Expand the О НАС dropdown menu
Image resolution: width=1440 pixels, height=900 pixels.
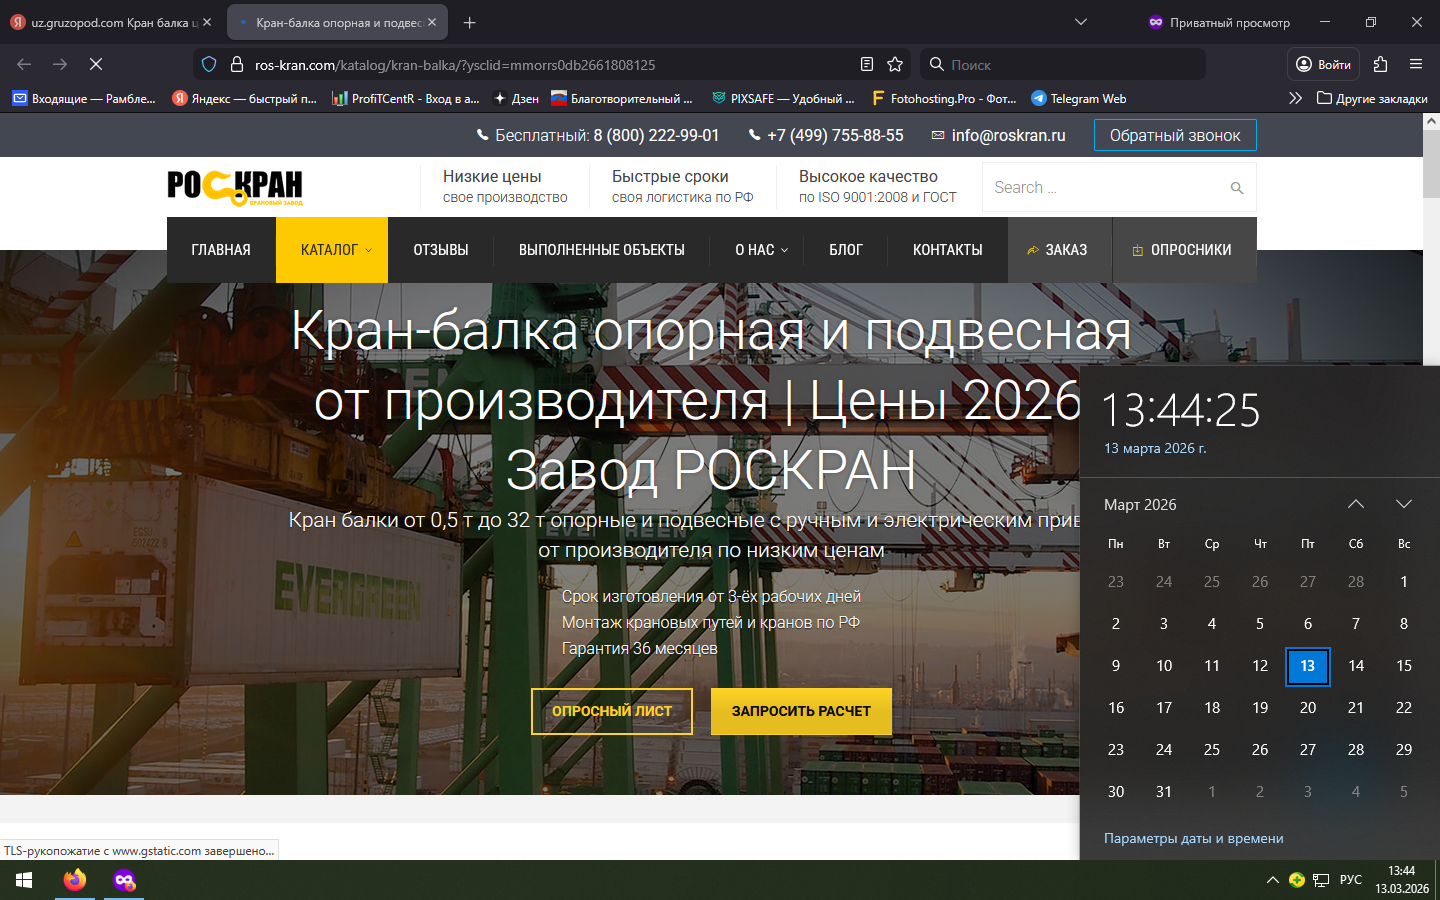(x=761, y=250)
